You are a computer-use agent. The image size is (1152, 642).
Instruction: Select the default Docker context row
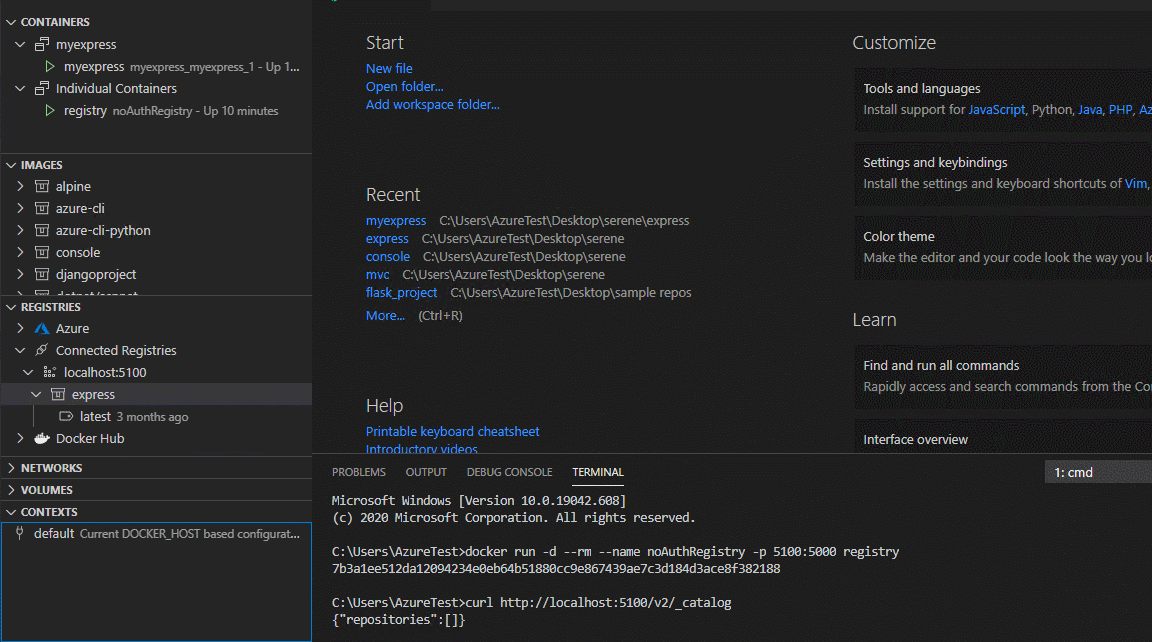pos(156,533)
